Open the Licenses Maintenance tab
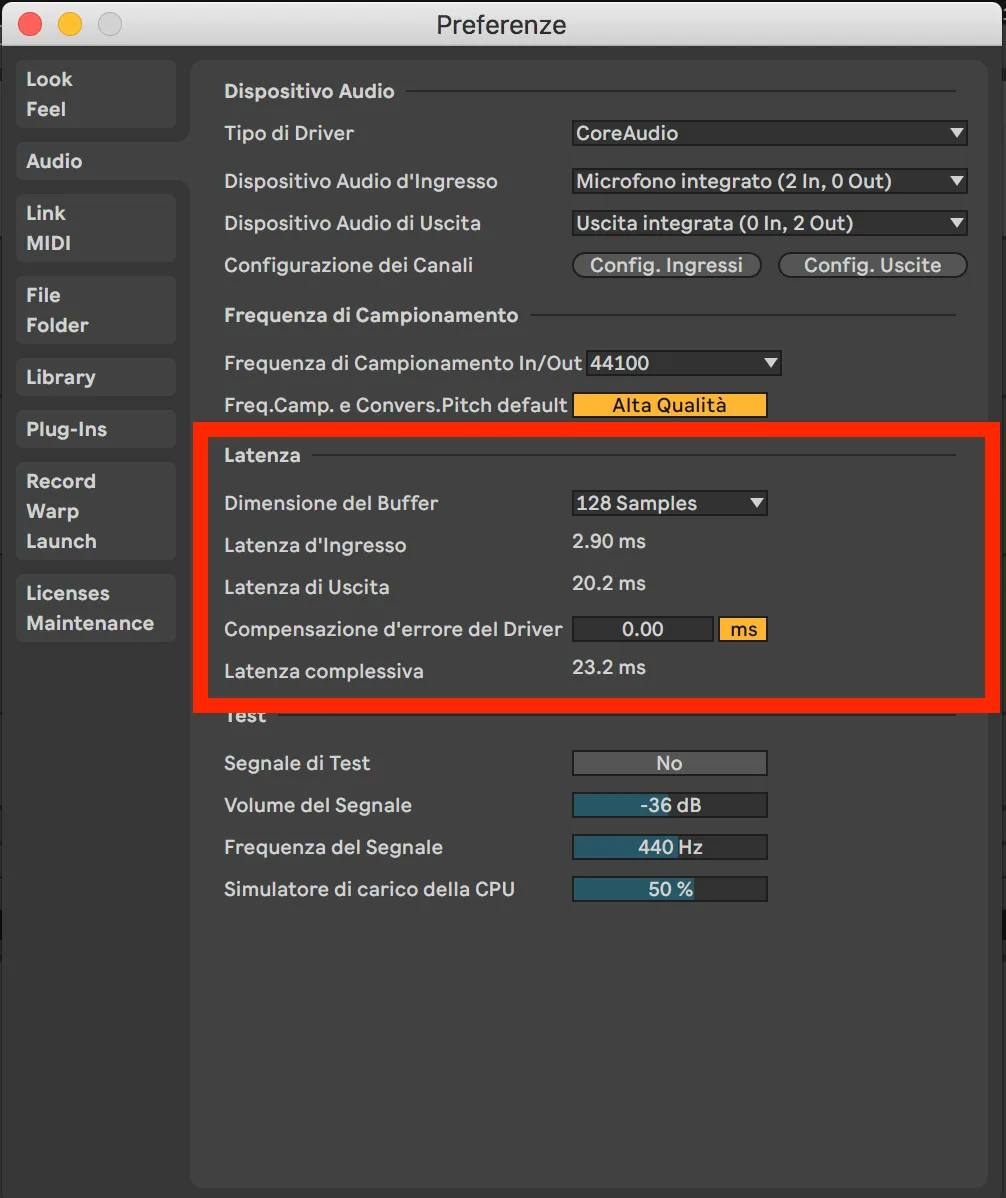The height and width of the screenshot is (1198, 1006). pyautogui.click(x=96, y=608)
